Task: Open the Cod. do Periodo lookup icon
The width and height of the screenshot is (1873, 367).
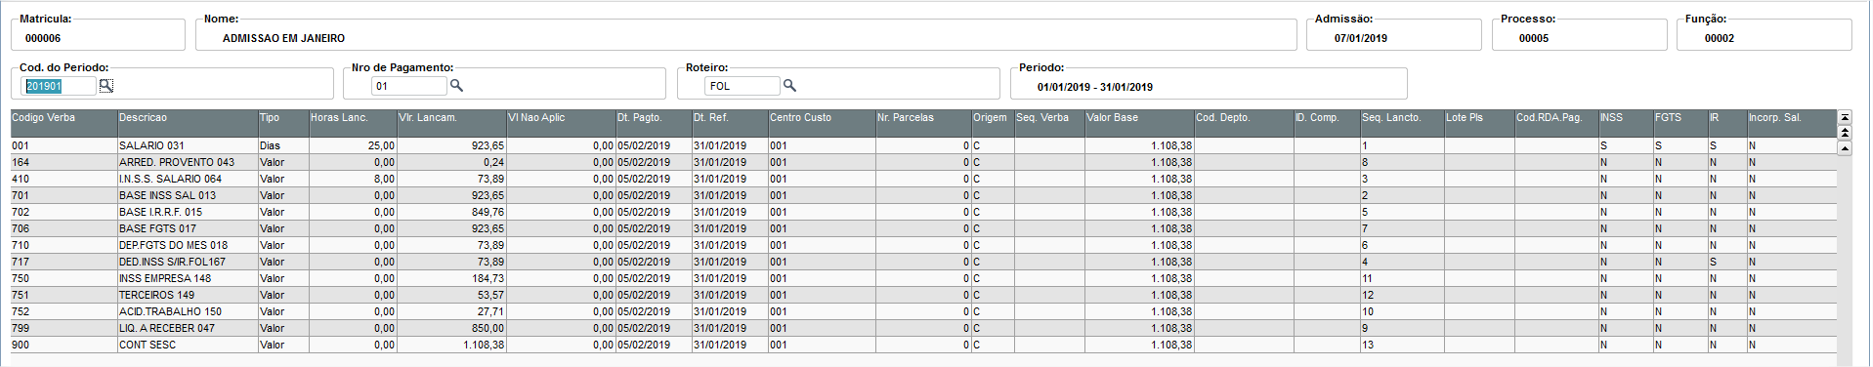Action: (106, 86)
